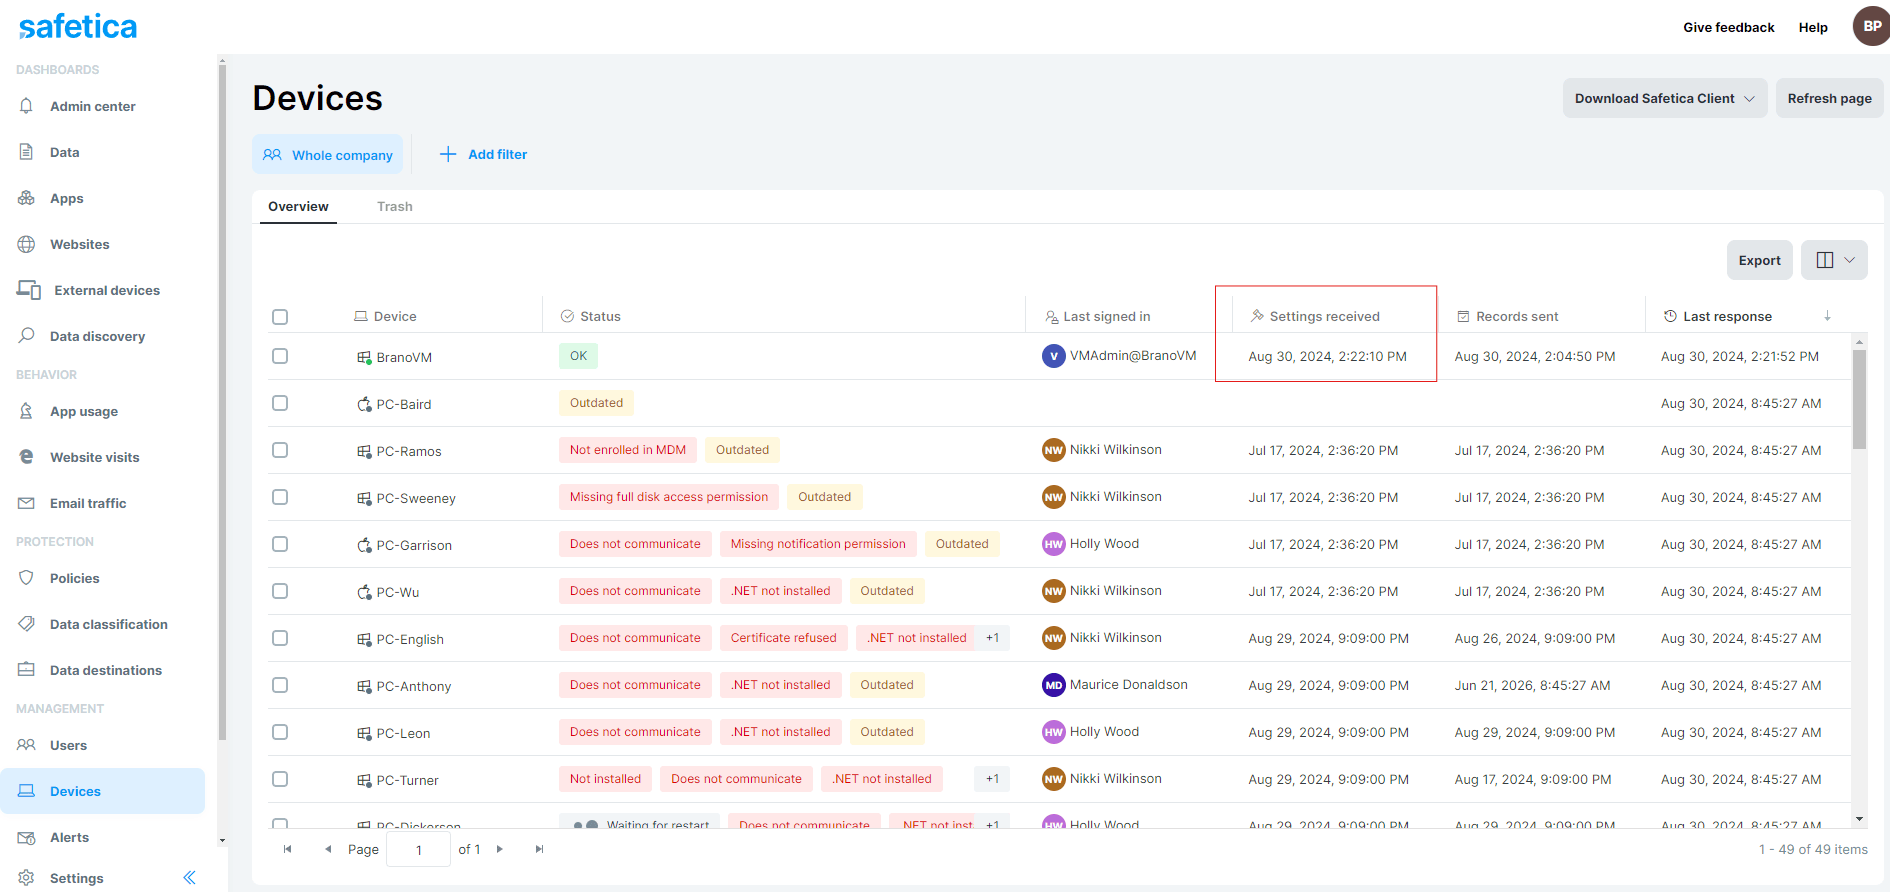Viewport: 1890px width, 892px height.
Task: Expand the Download Safetica Client dropdown
Action: (x=1665, y=98)
